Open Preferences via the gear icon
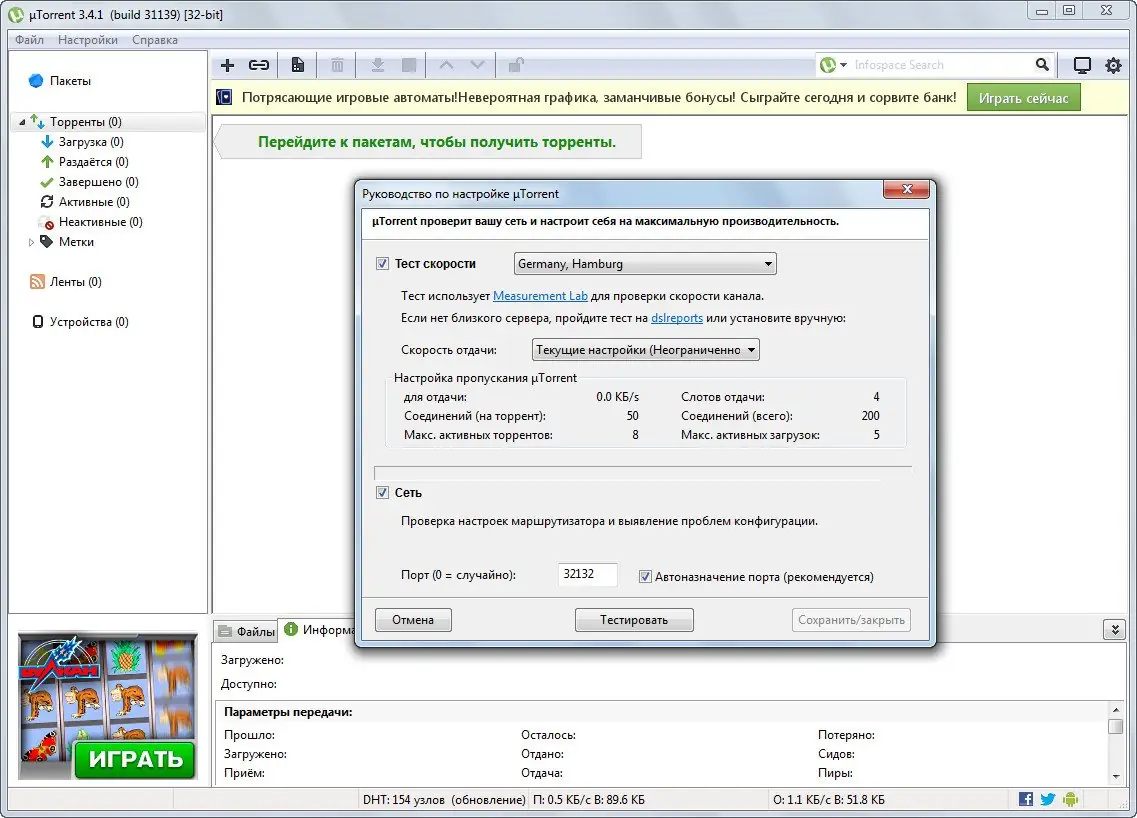Viewport: 1137px width, 818px height. tap(1113, 65)
